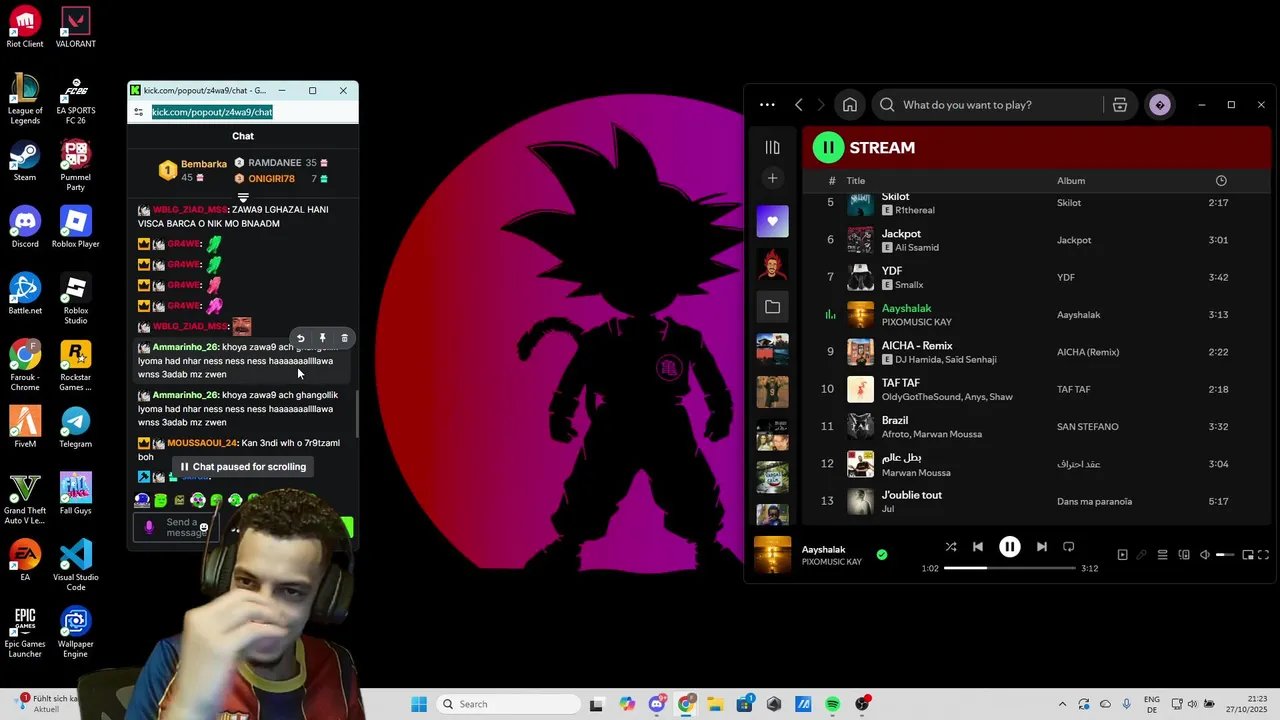The image size is (1280, 720).
Task: Sort the Spotify playlist by Album column
Action: pyautogui.click(x=1071, y=181)
